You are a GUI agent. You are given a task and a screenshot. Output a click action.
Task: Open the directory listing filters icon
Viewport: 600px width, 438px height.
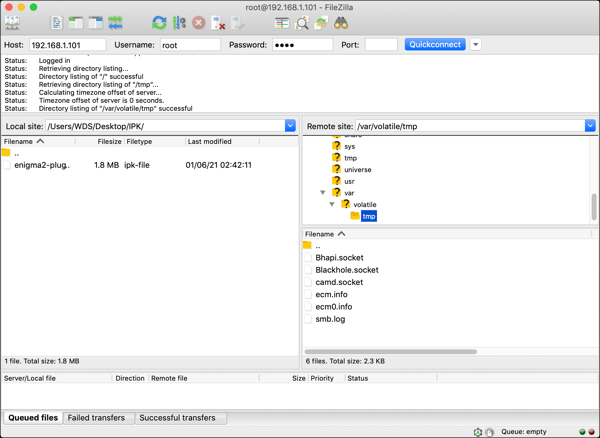tap(282, 23)
